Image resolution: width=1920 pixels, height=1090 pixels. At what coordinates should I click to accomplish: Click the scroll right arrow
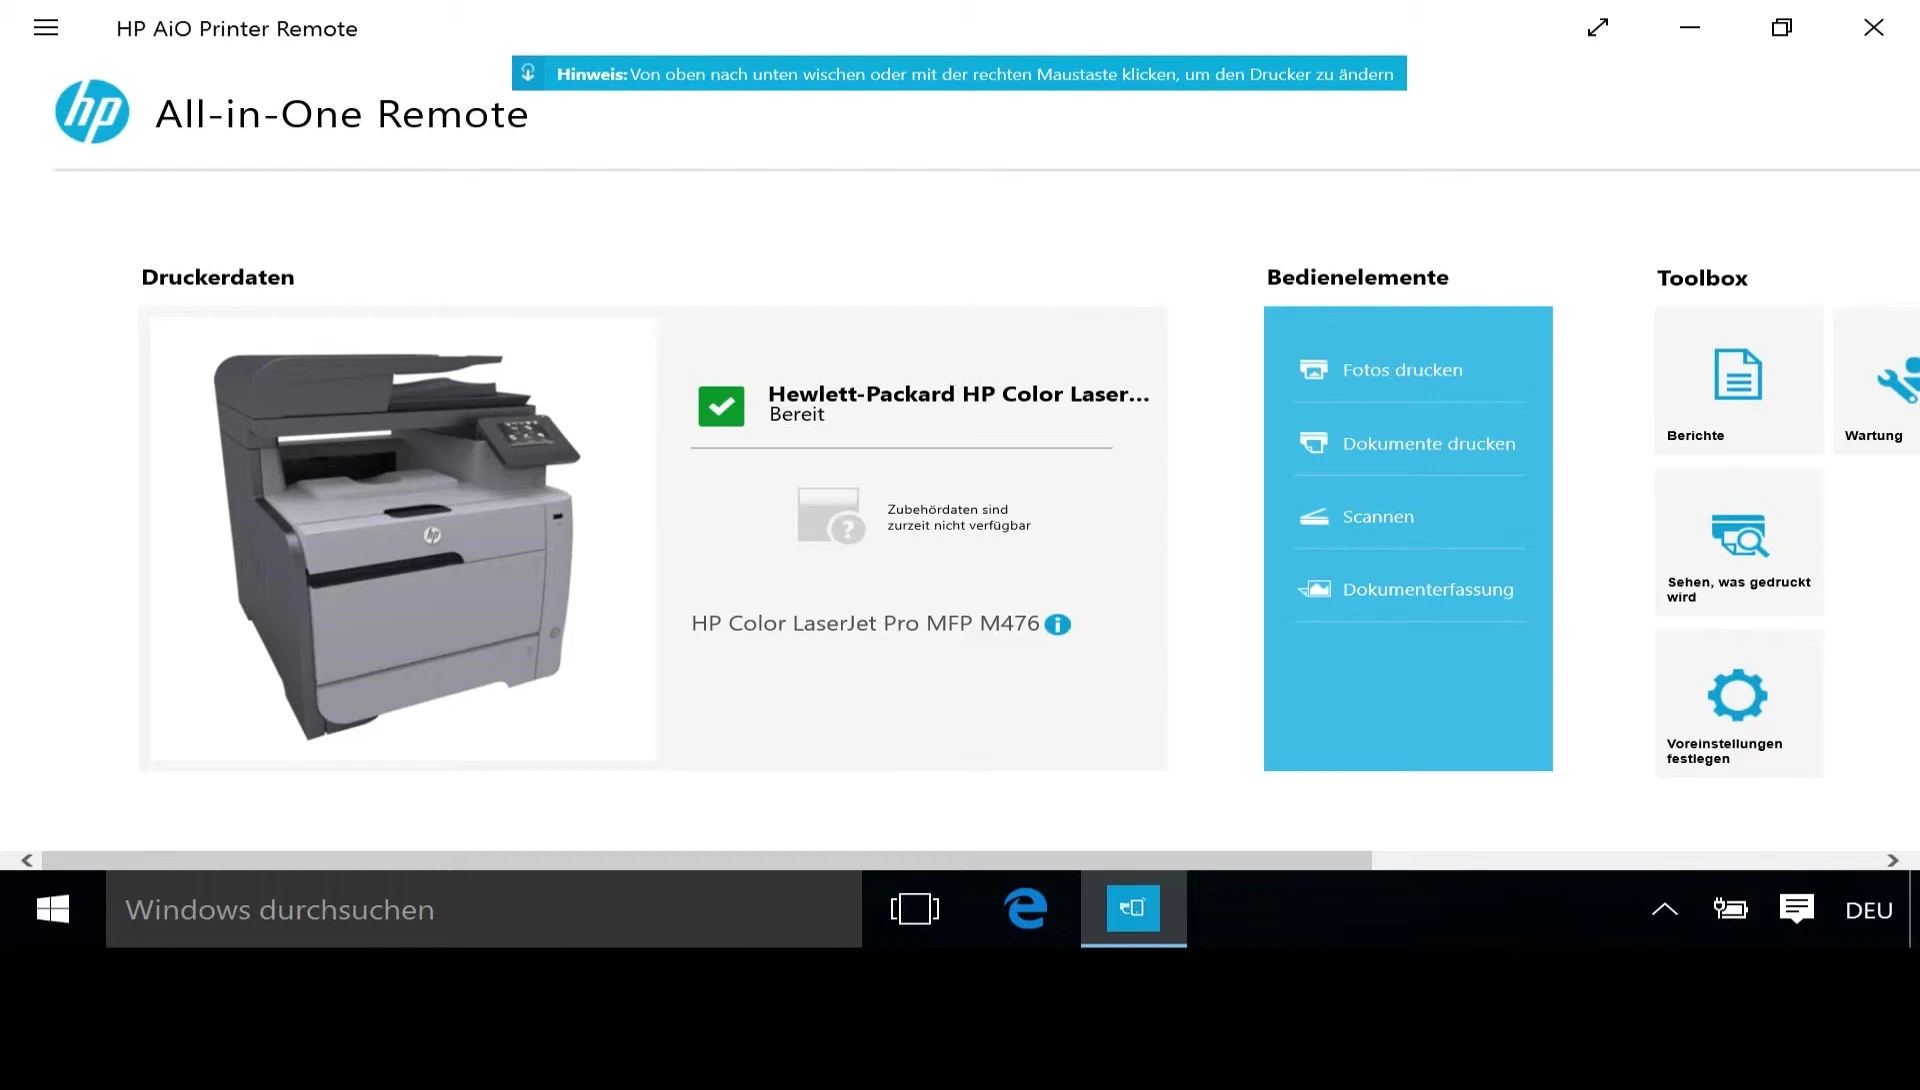[x=1893, y=860]
